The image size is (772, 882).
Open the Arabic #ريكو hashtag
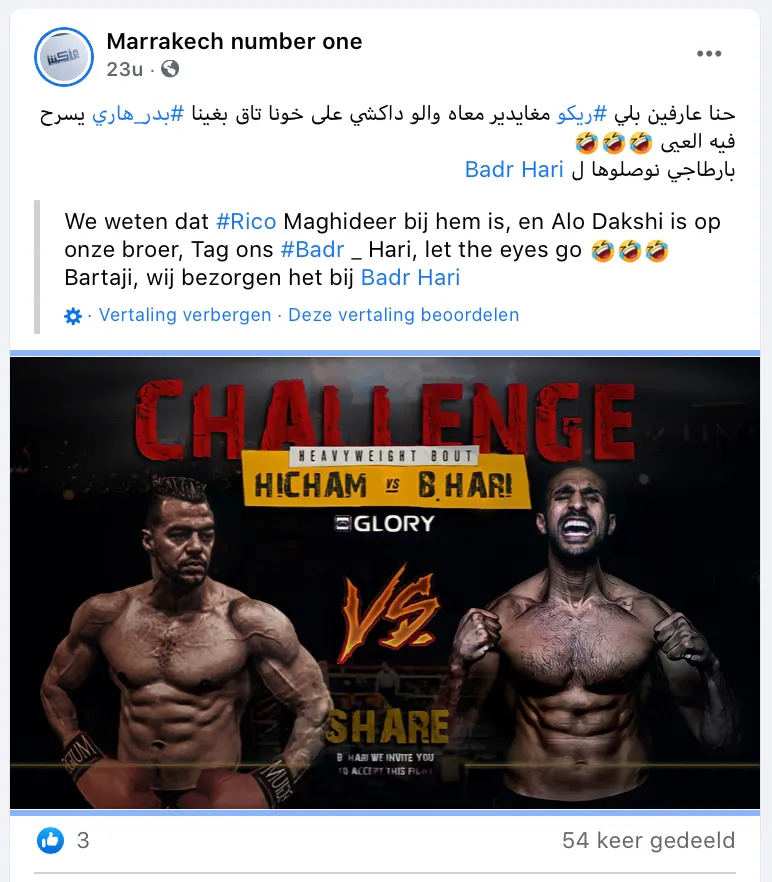582,114
